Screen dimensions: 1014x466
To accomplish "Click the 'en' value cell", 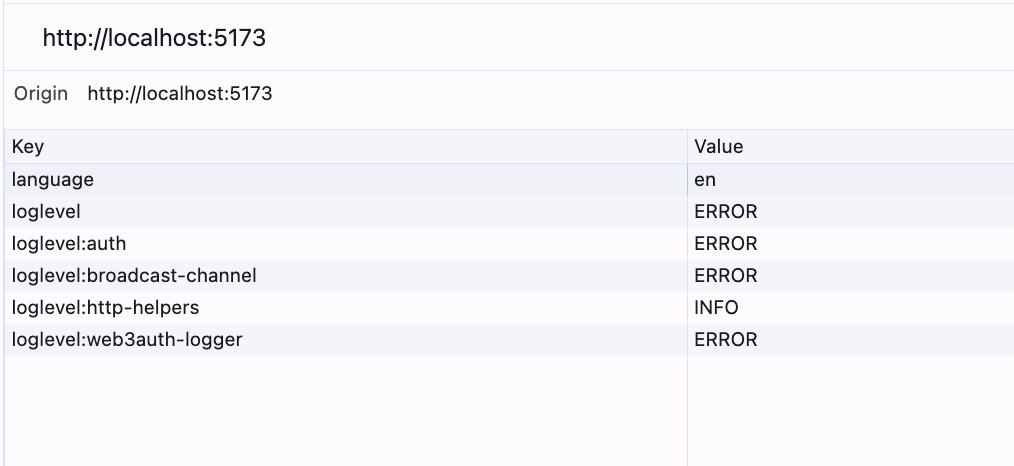I will tap(850, 180).
